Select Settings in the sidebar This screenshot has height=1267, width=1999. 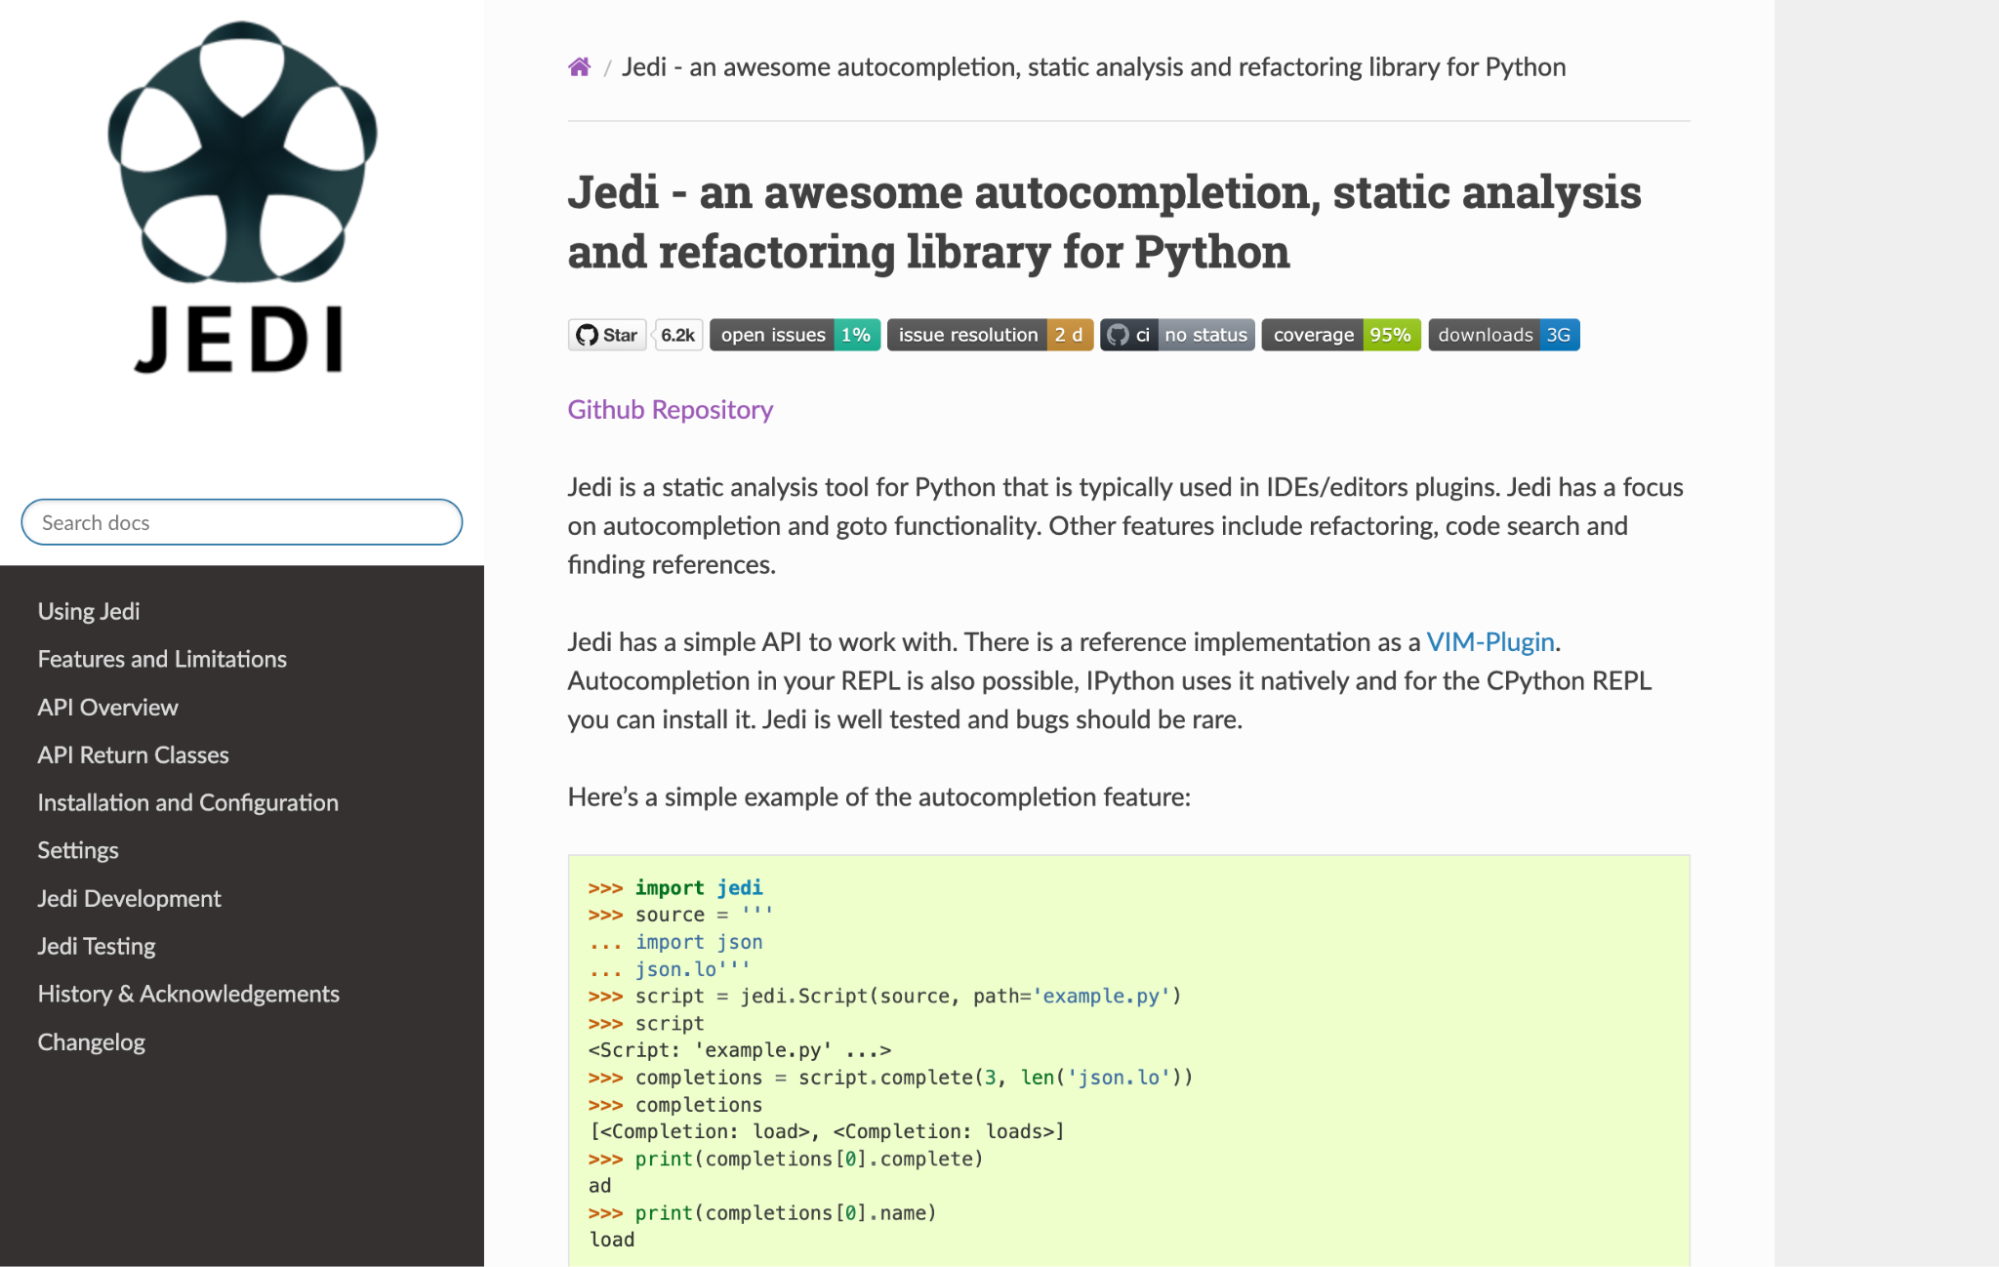click(x=78, y=850)
